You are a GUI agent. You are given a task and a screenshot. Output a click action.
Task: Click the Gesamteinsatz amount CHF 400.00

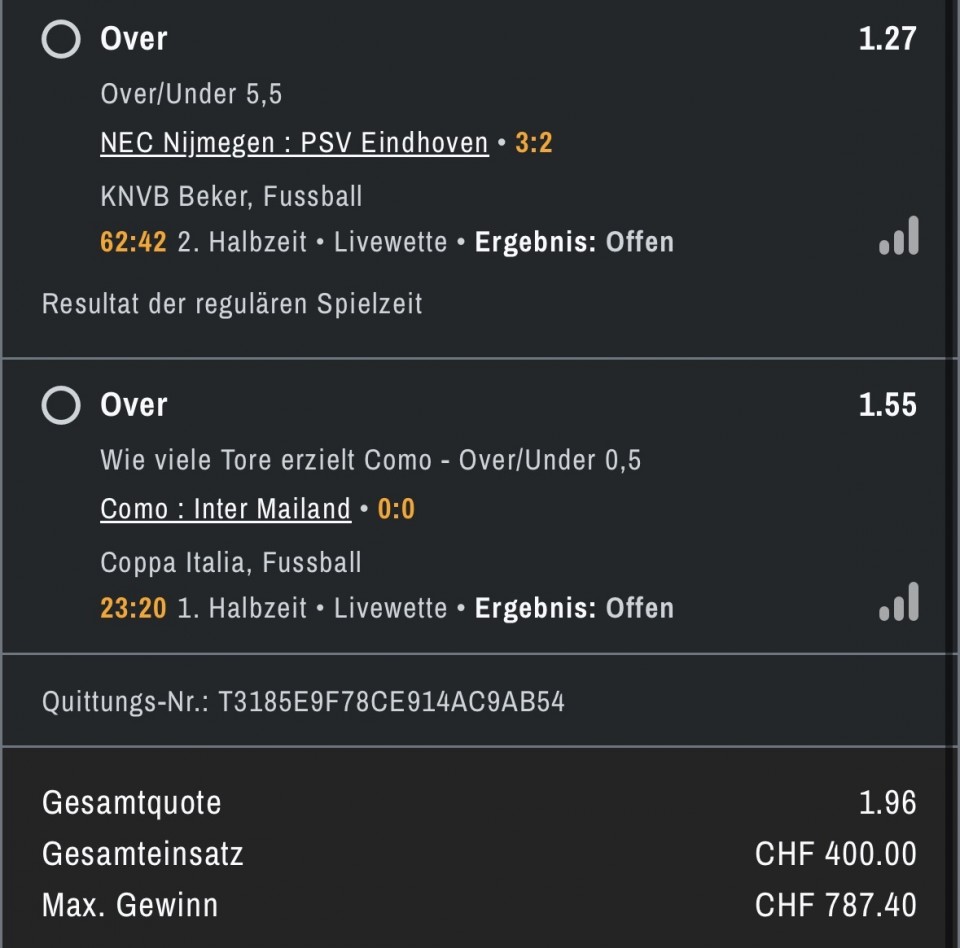835,854
